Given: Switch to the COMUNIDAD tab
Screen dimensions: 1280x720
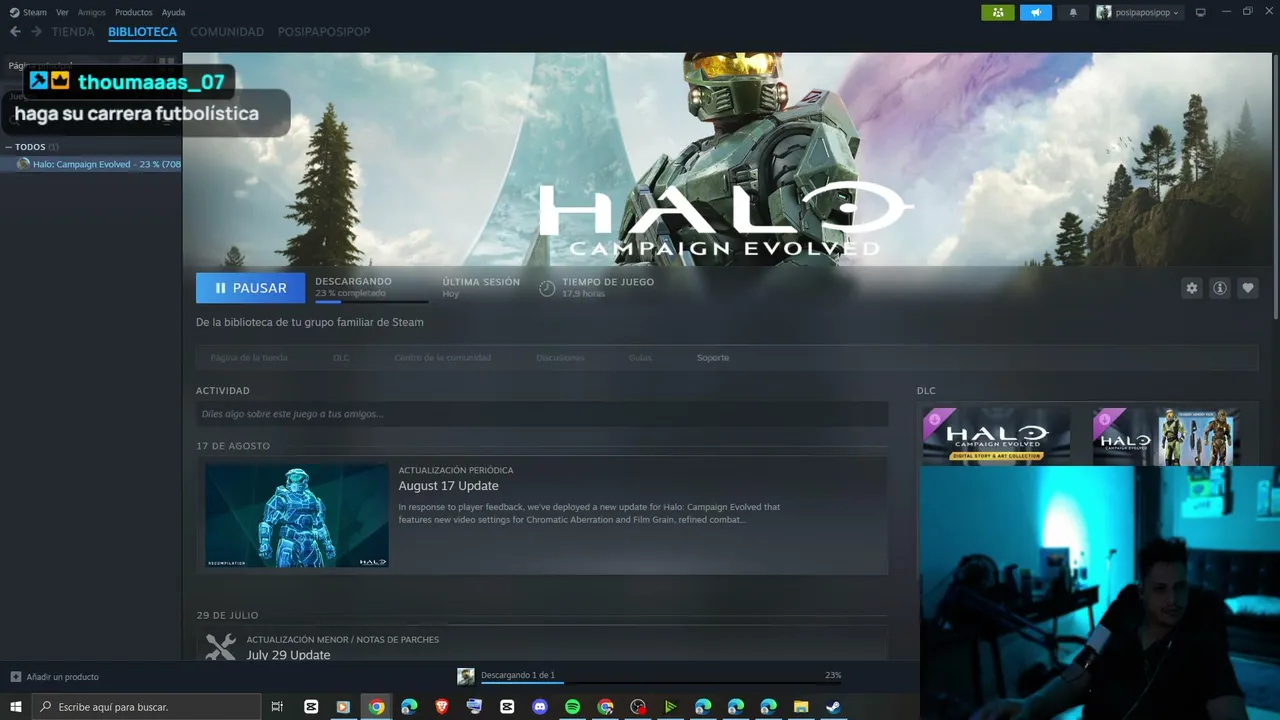Looking at the screenshot, I should [227, 32].
